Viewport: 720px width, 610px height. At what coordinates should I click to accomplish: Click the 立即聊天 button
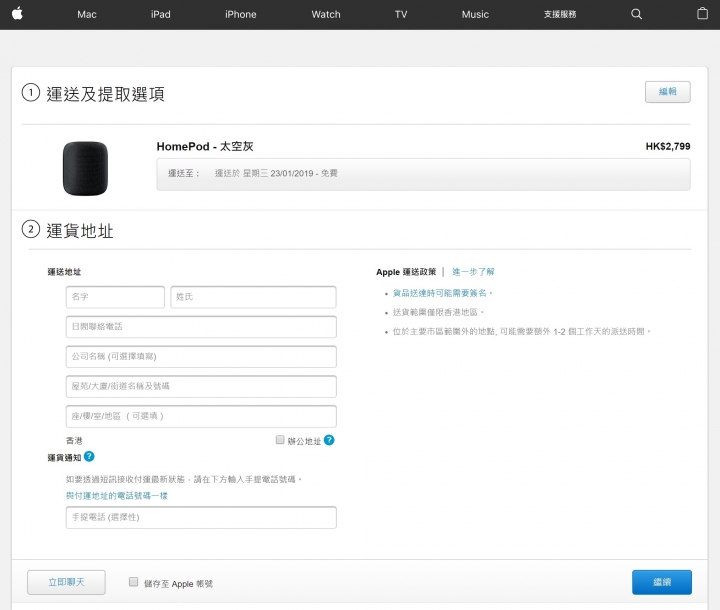66,582
